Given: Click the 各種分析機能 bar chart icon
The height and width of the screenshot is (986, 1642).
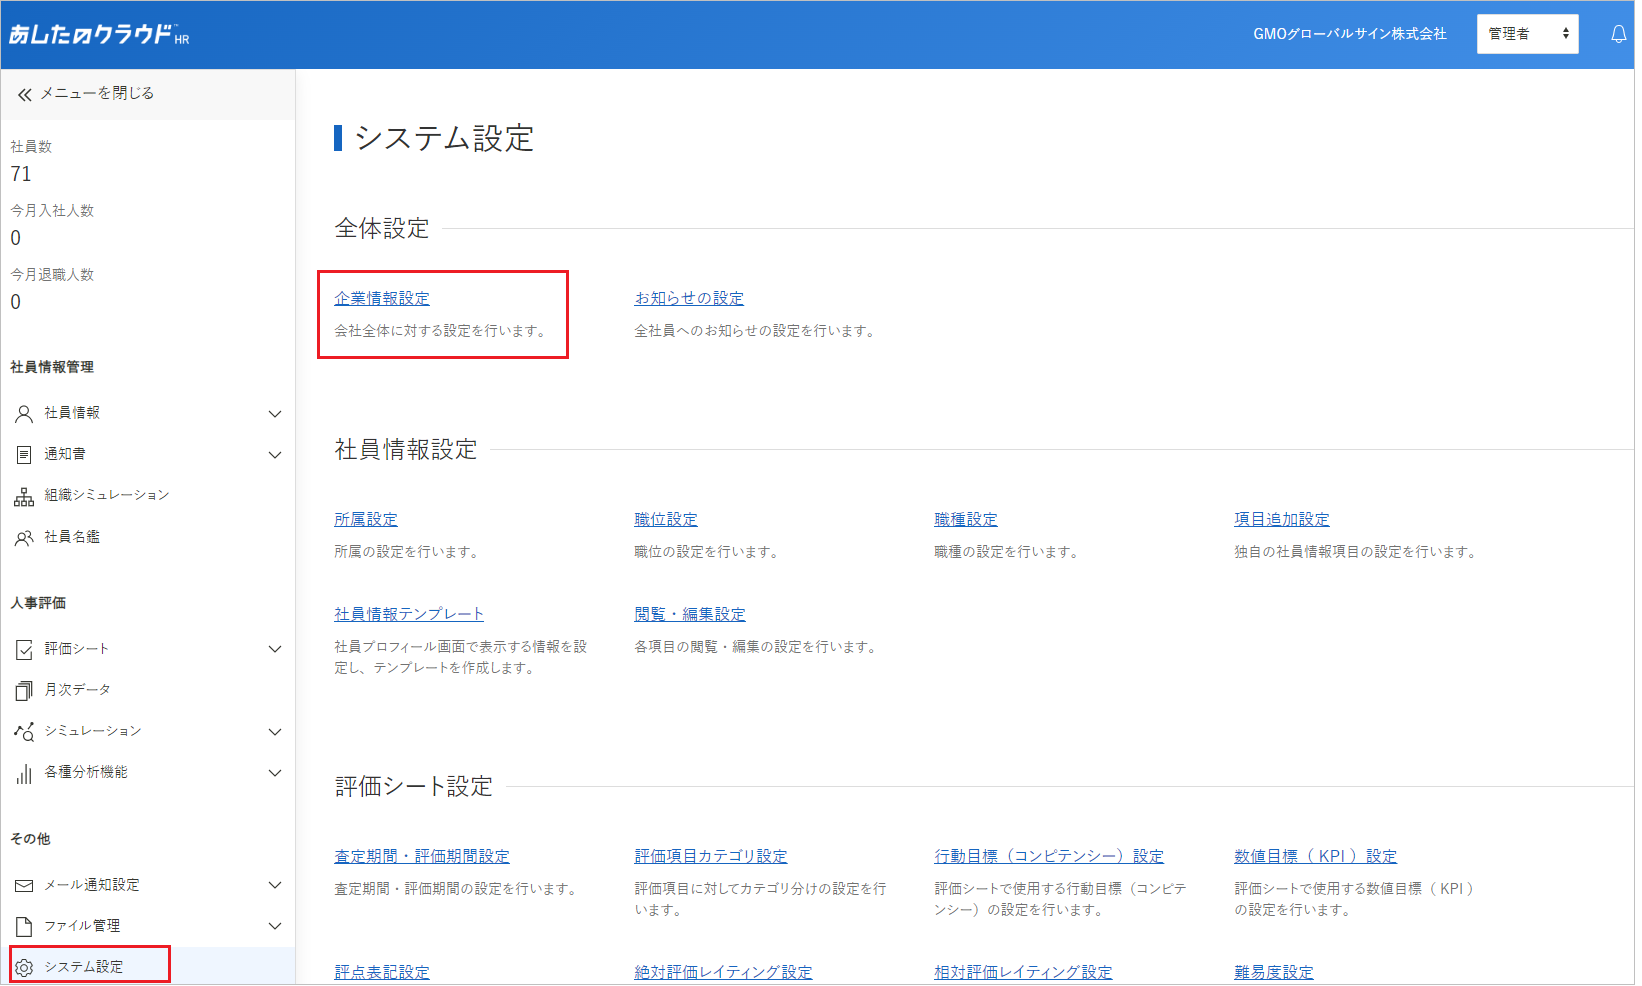Looking at the screenshot, I should pos(24,773).
